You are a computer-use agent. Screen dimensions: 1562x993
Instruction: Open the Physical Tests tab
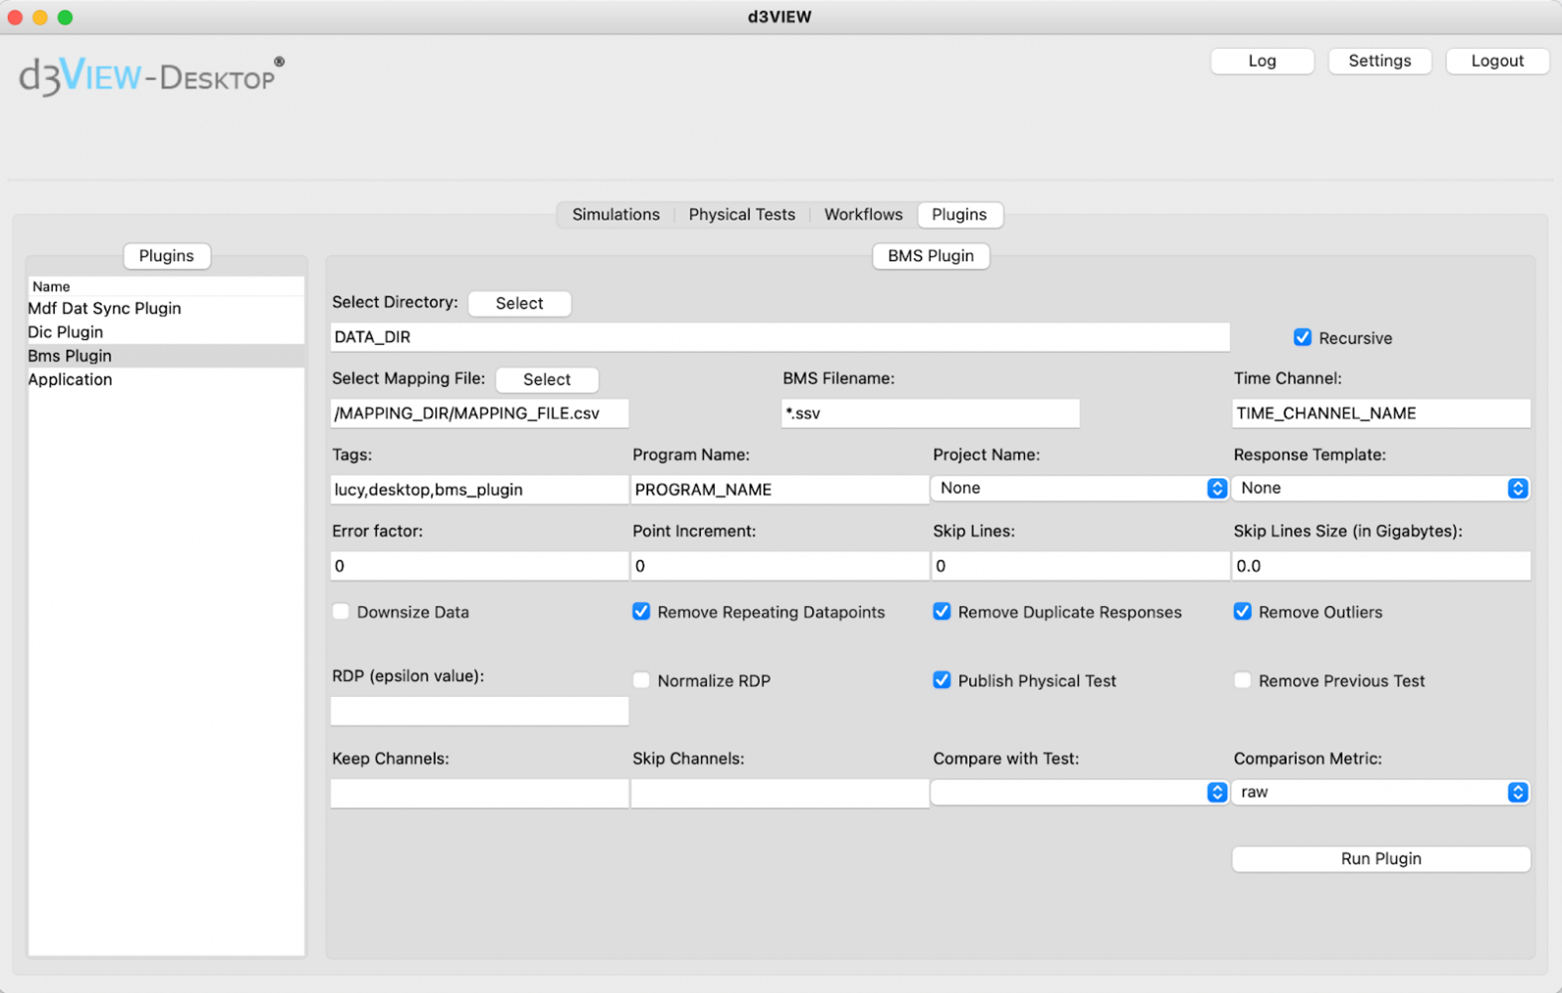tap(741, 215)
